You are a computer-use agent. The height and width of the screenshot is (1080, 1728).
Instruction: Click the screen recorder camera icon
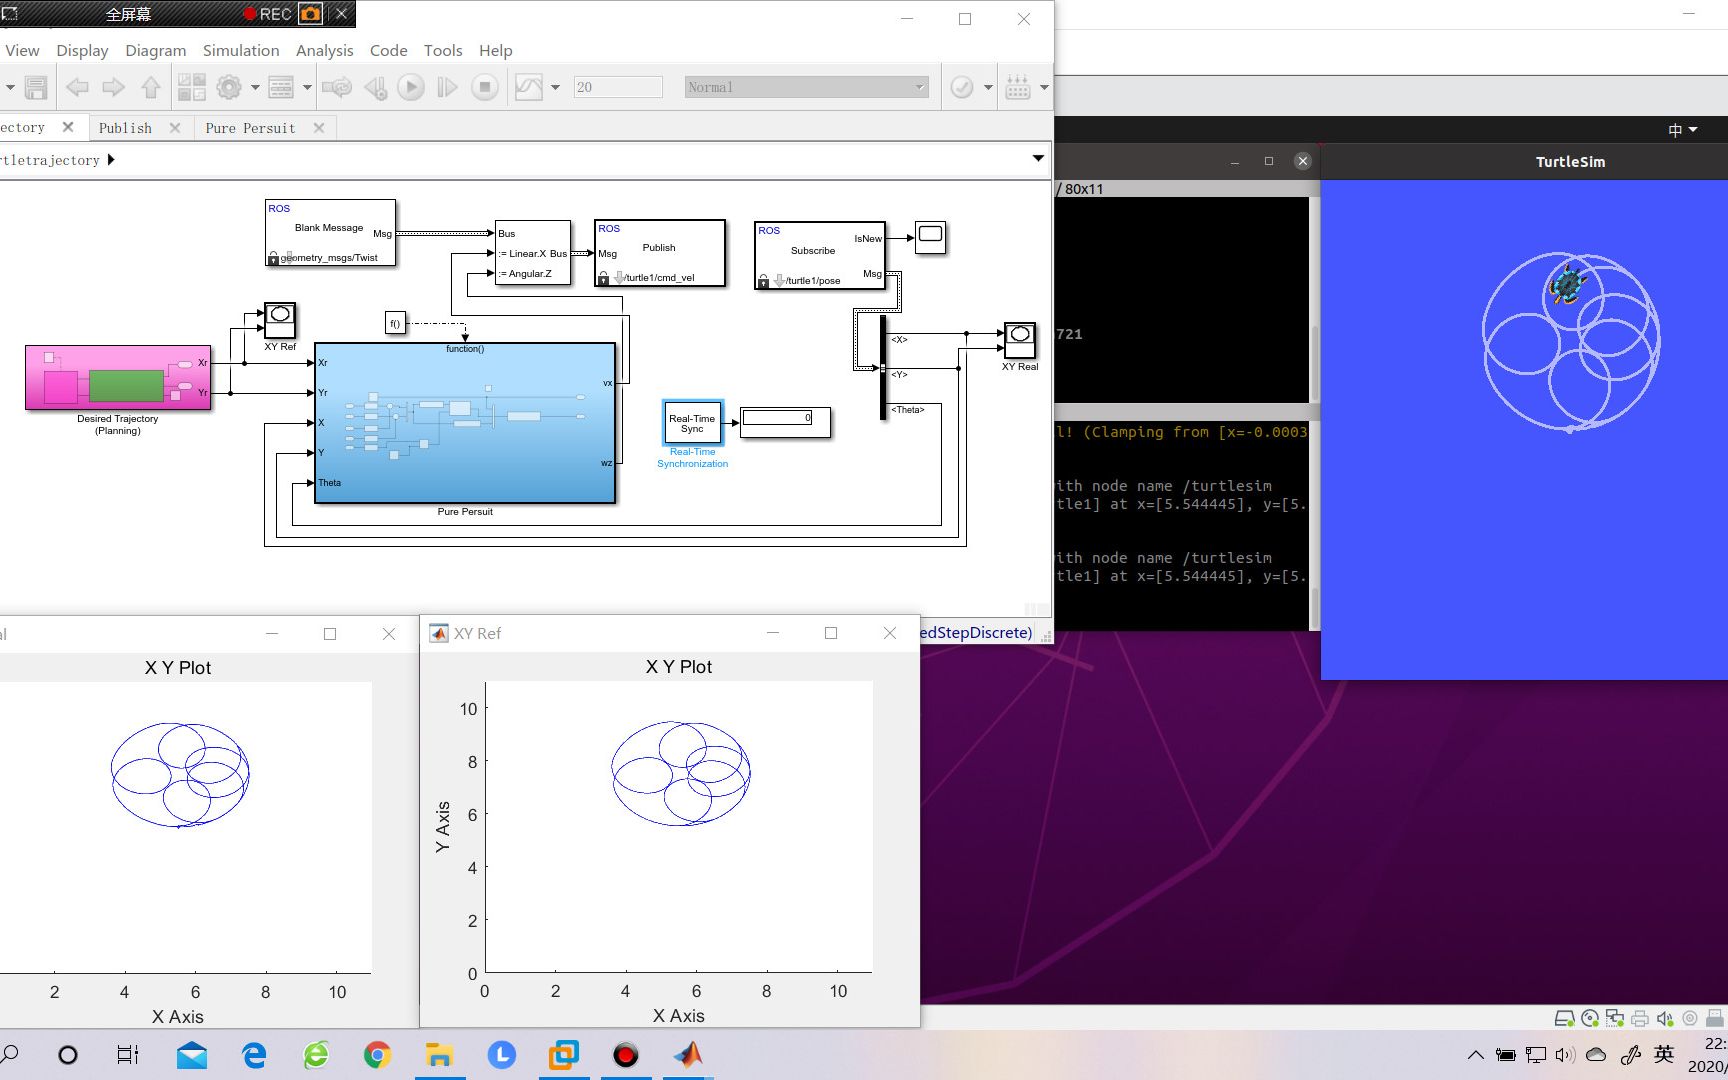tap(311, 14)
